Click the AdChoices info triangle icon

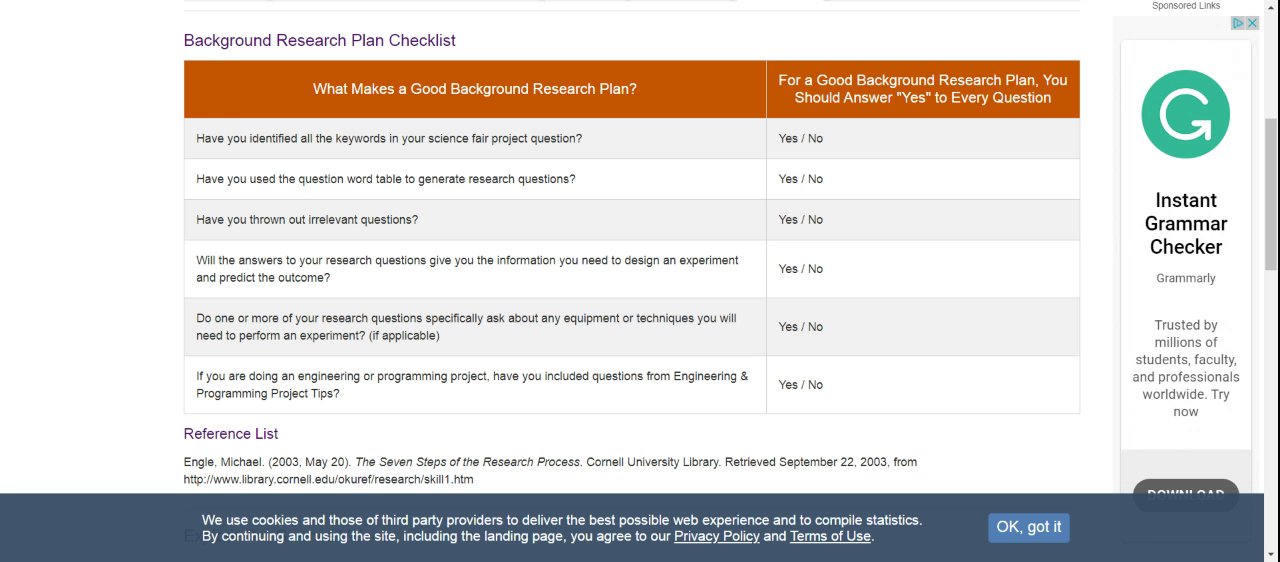tap(1238, 23)
